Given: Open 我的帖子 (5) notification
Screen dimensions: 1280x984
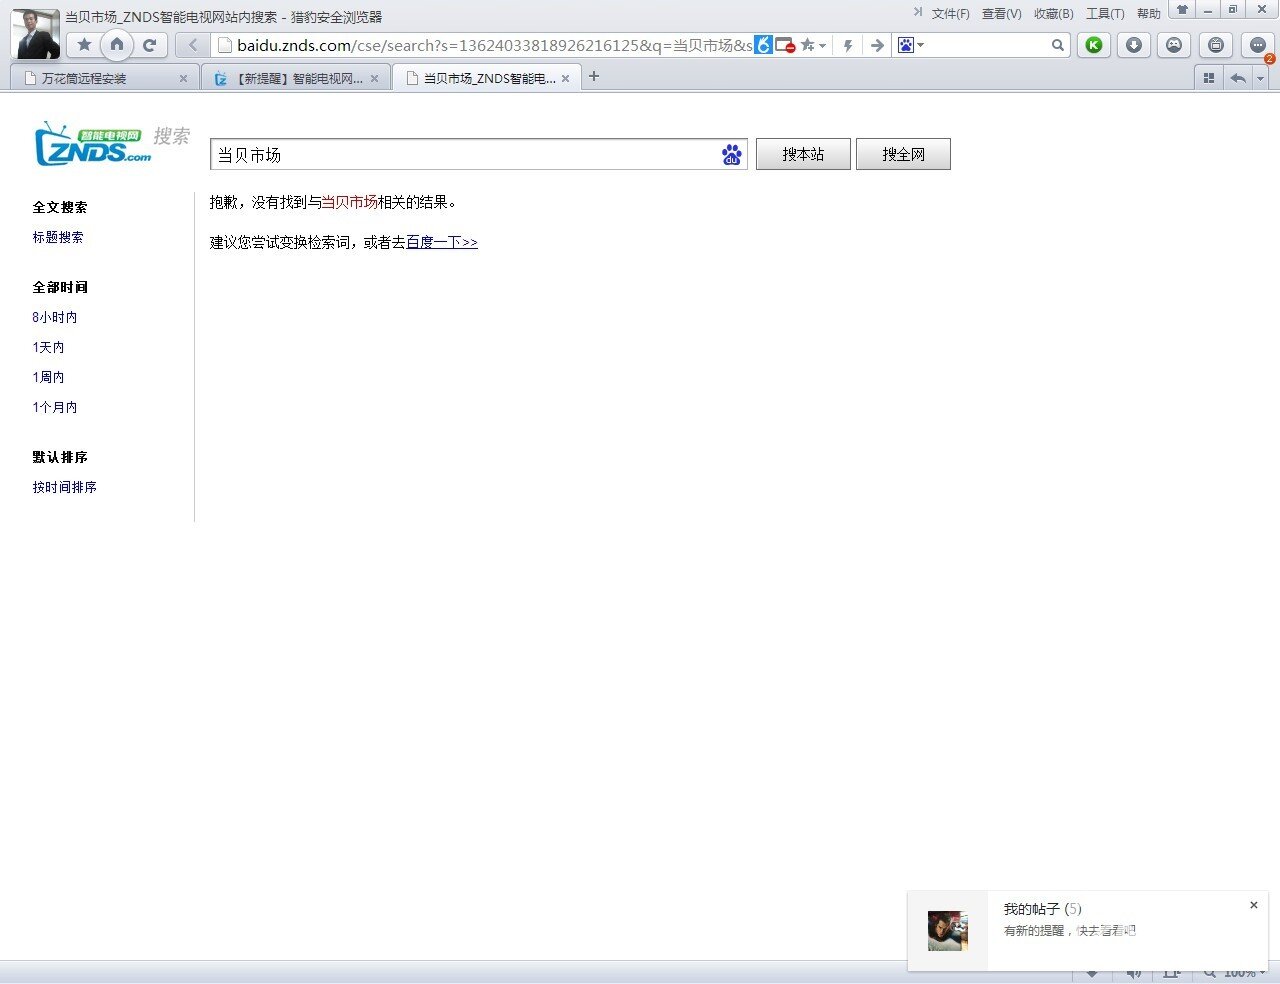Looking at the screenshot, I should [x=1043, y=909].
